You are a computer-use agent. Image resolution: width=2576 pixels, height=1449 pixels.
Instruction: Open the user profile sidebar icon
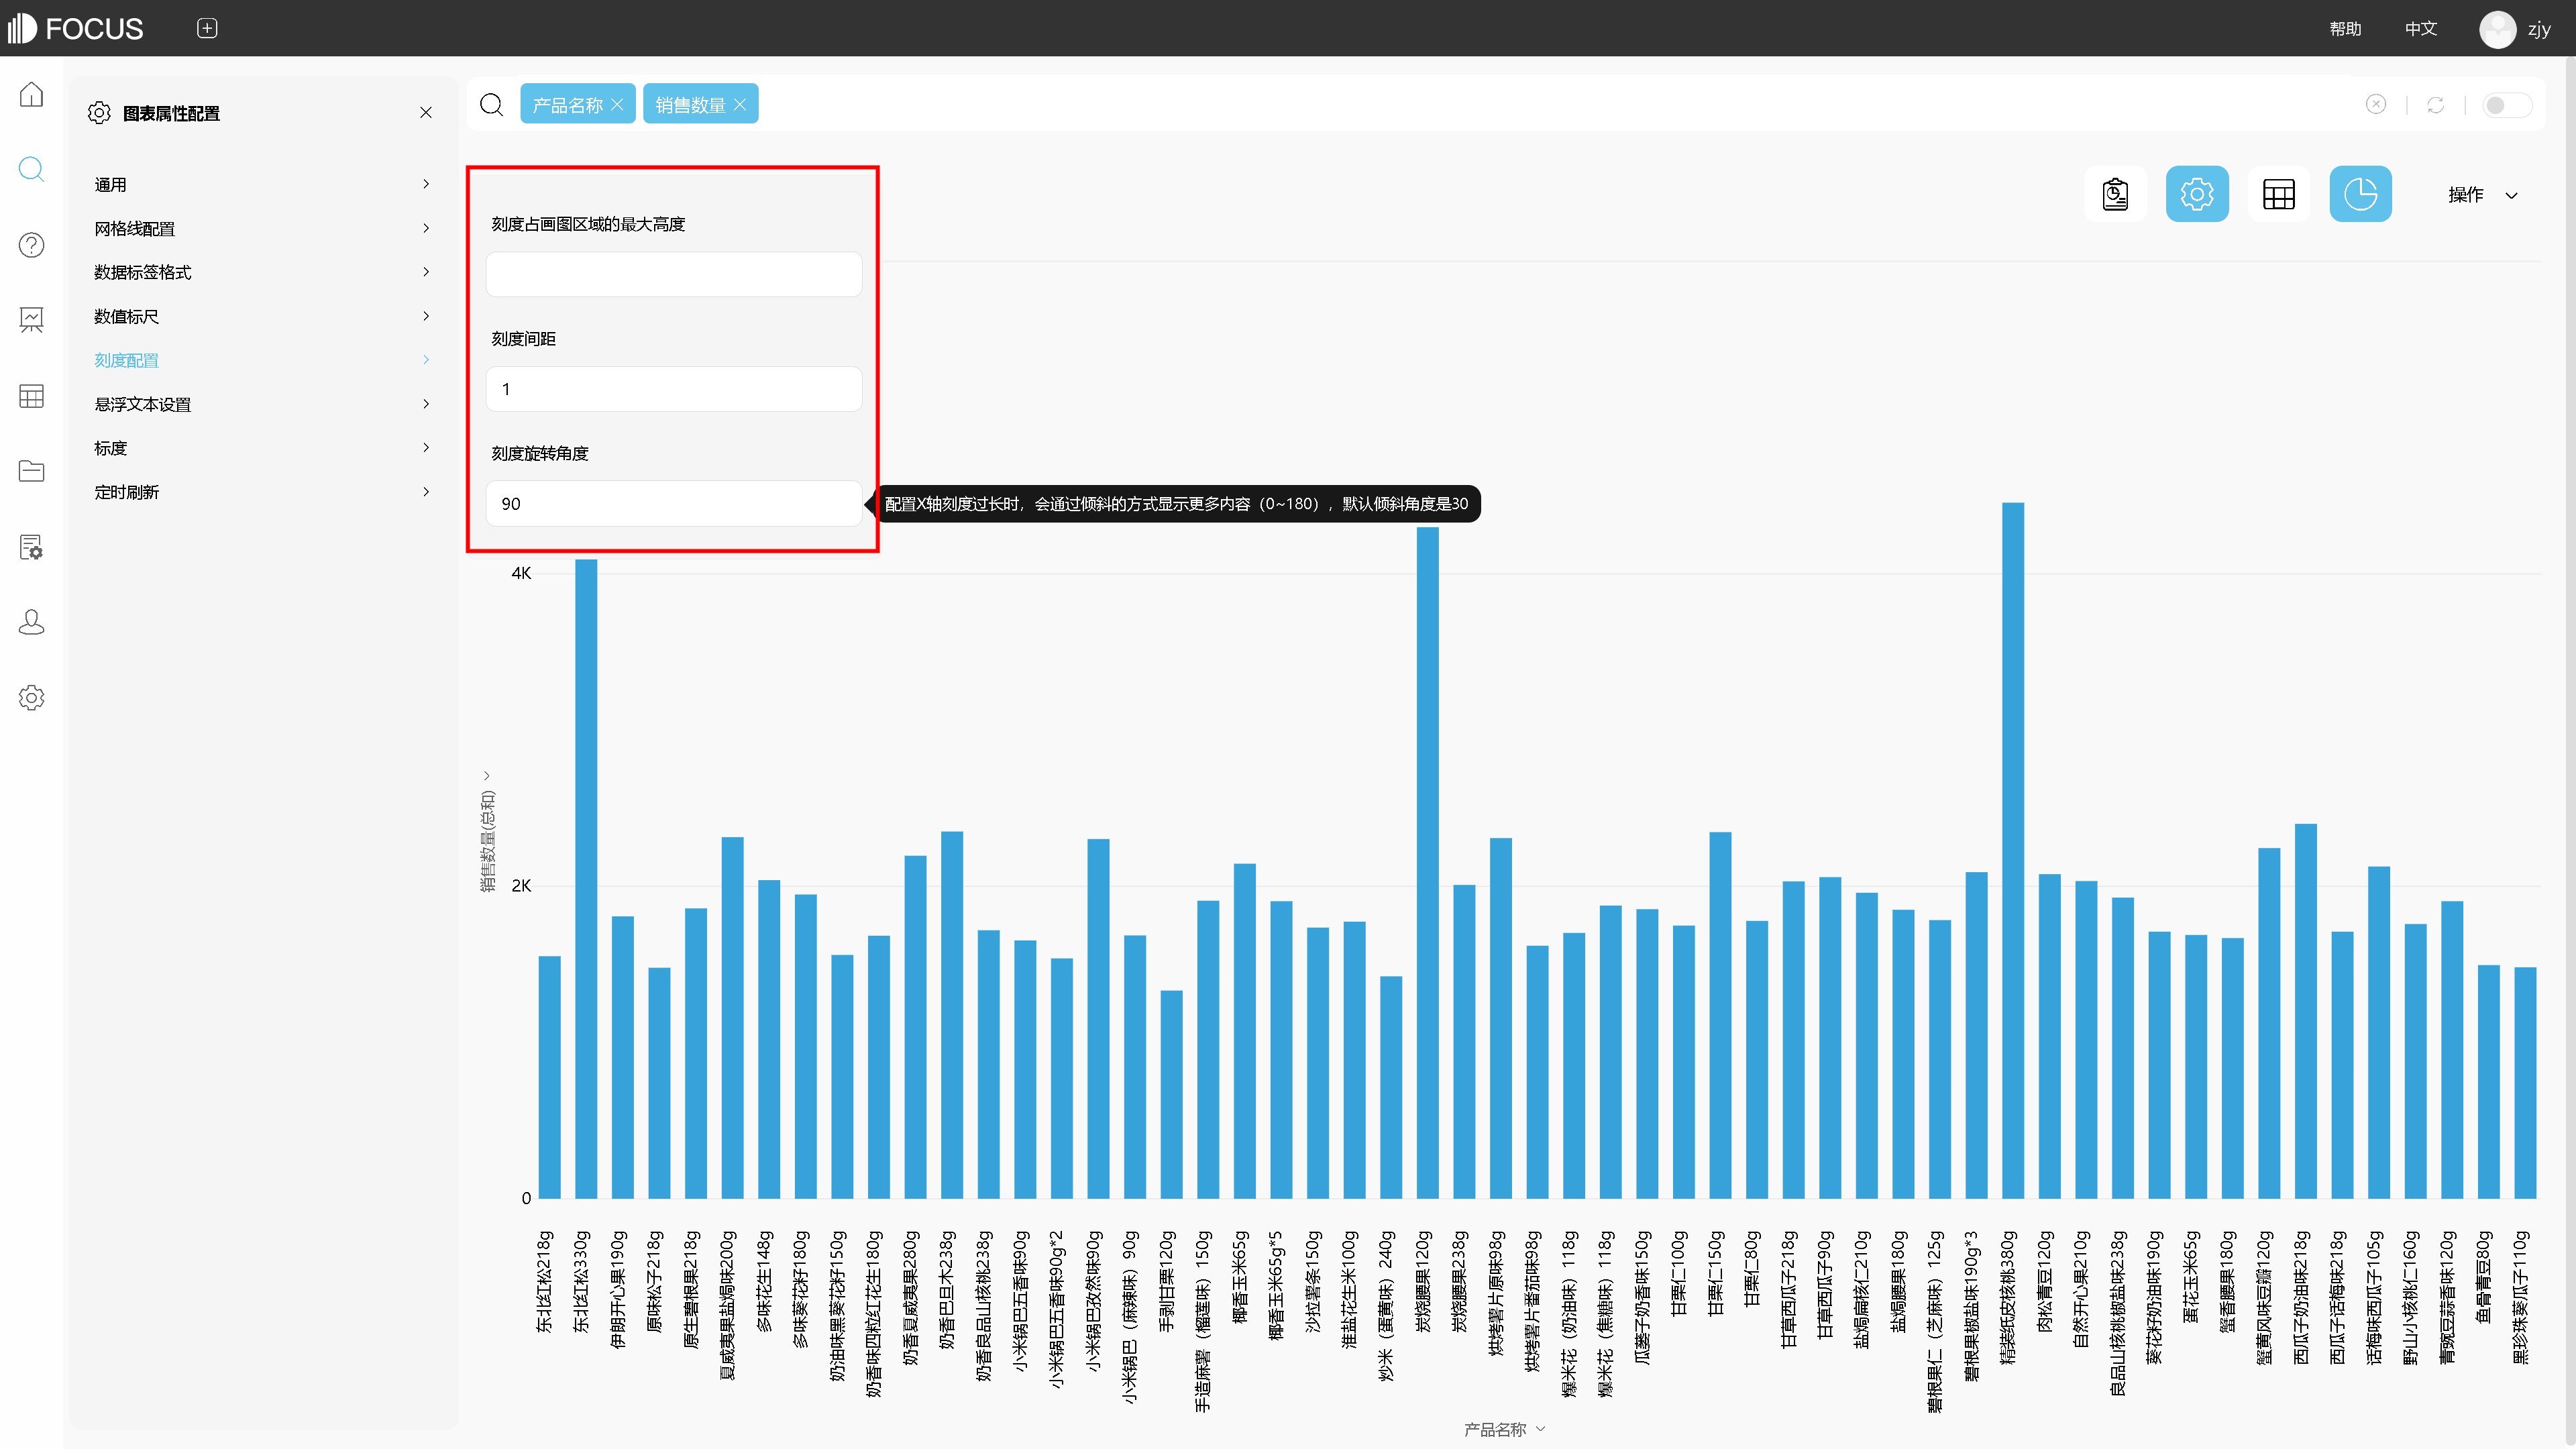pos(31,622)
